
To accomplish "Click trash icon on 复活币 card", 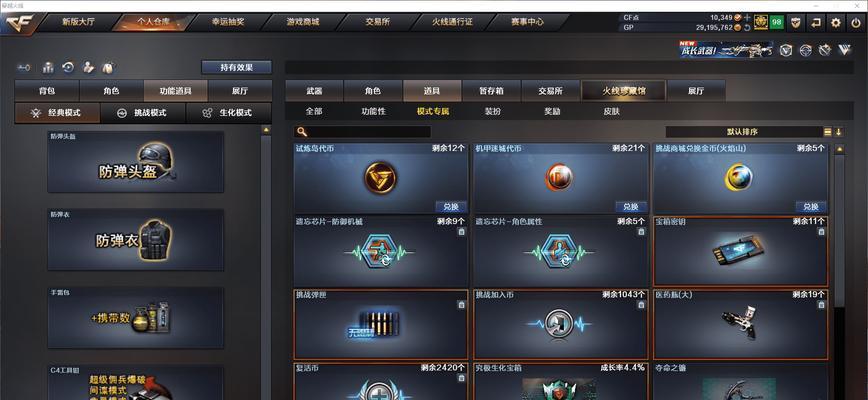I will pos(461,378).
